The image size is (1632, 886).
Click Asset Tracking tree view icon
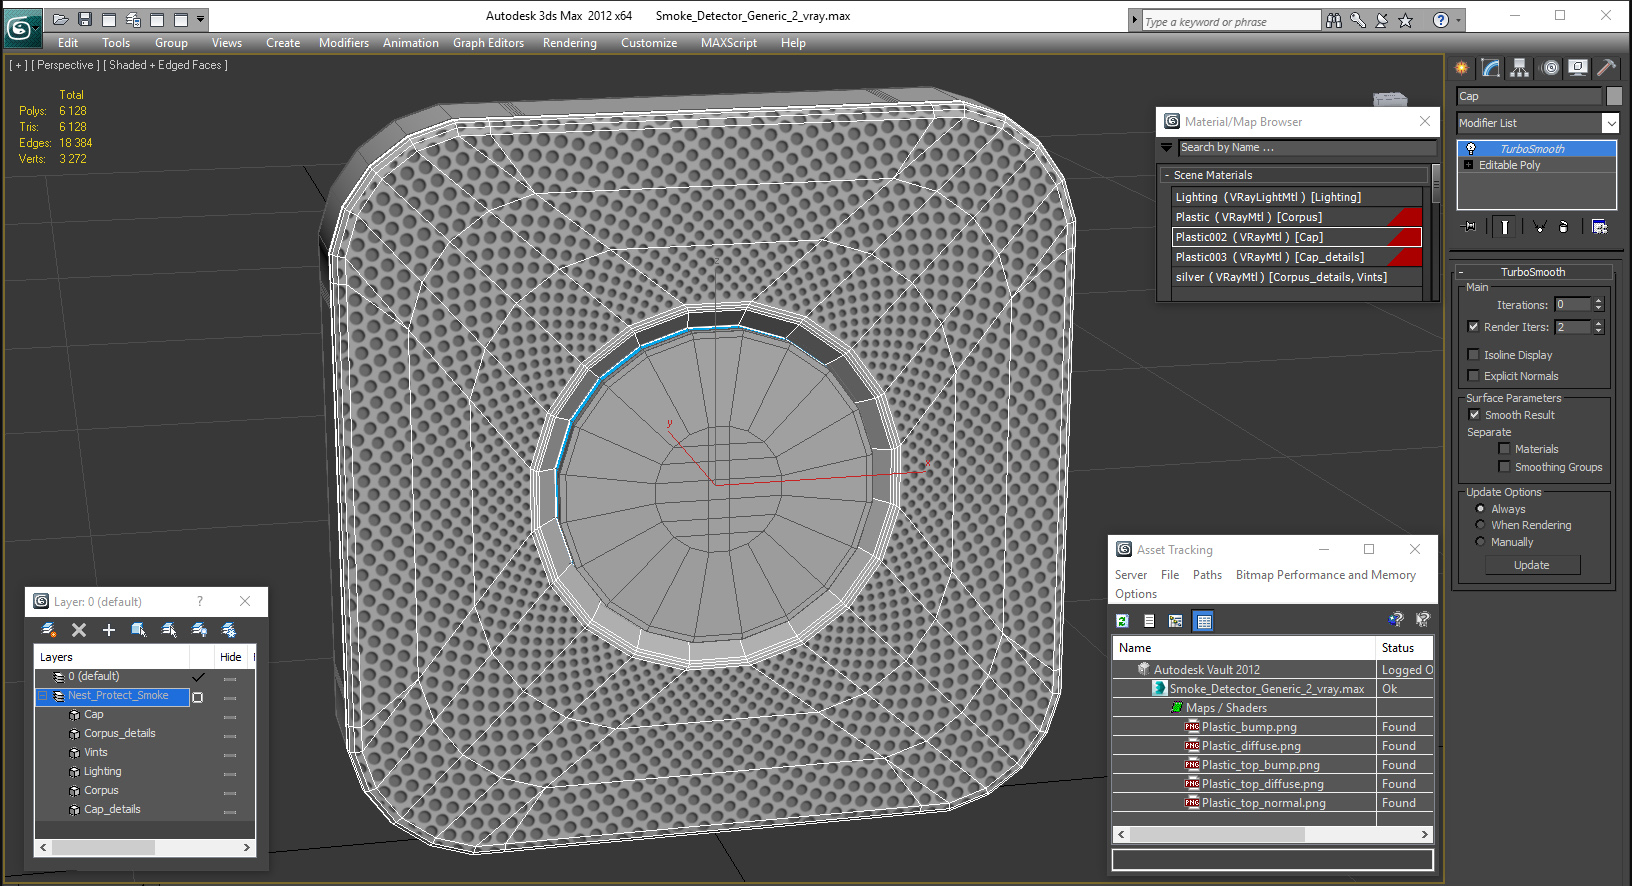[1176, 621]
